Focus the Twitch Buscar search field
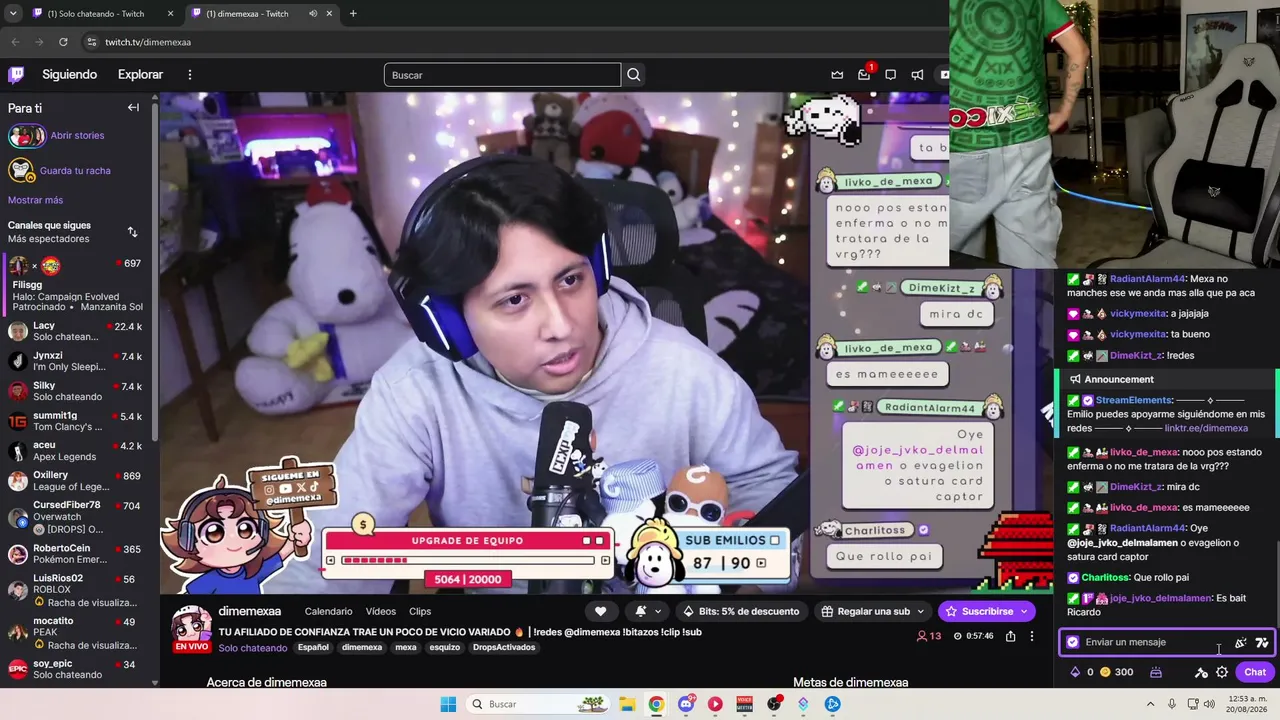 pyautogui.click(x=502, y=75)
